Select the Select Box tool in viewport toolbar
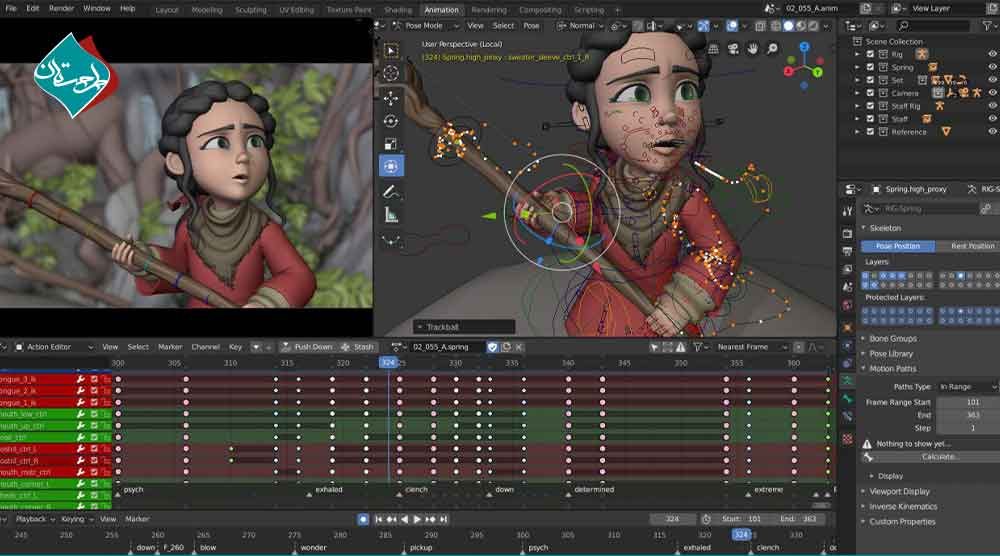Viewport: 1000px width, 556px height. [391, 50]
